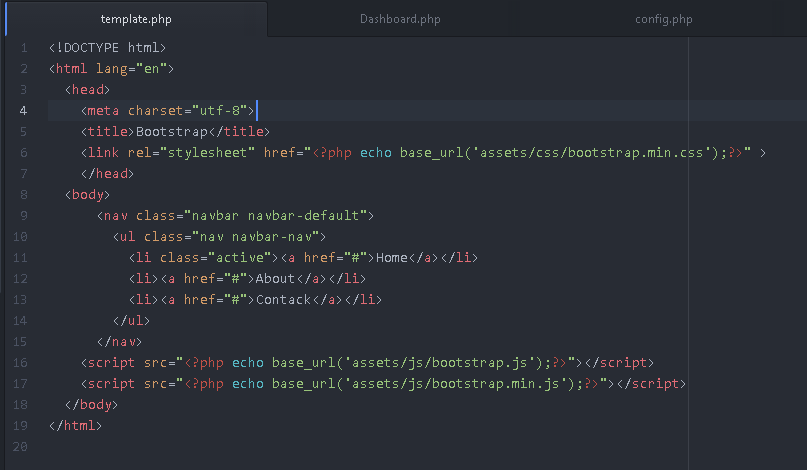Select the template.php tab
Viewport: 807px width, 470px height.
pos(136,19)
